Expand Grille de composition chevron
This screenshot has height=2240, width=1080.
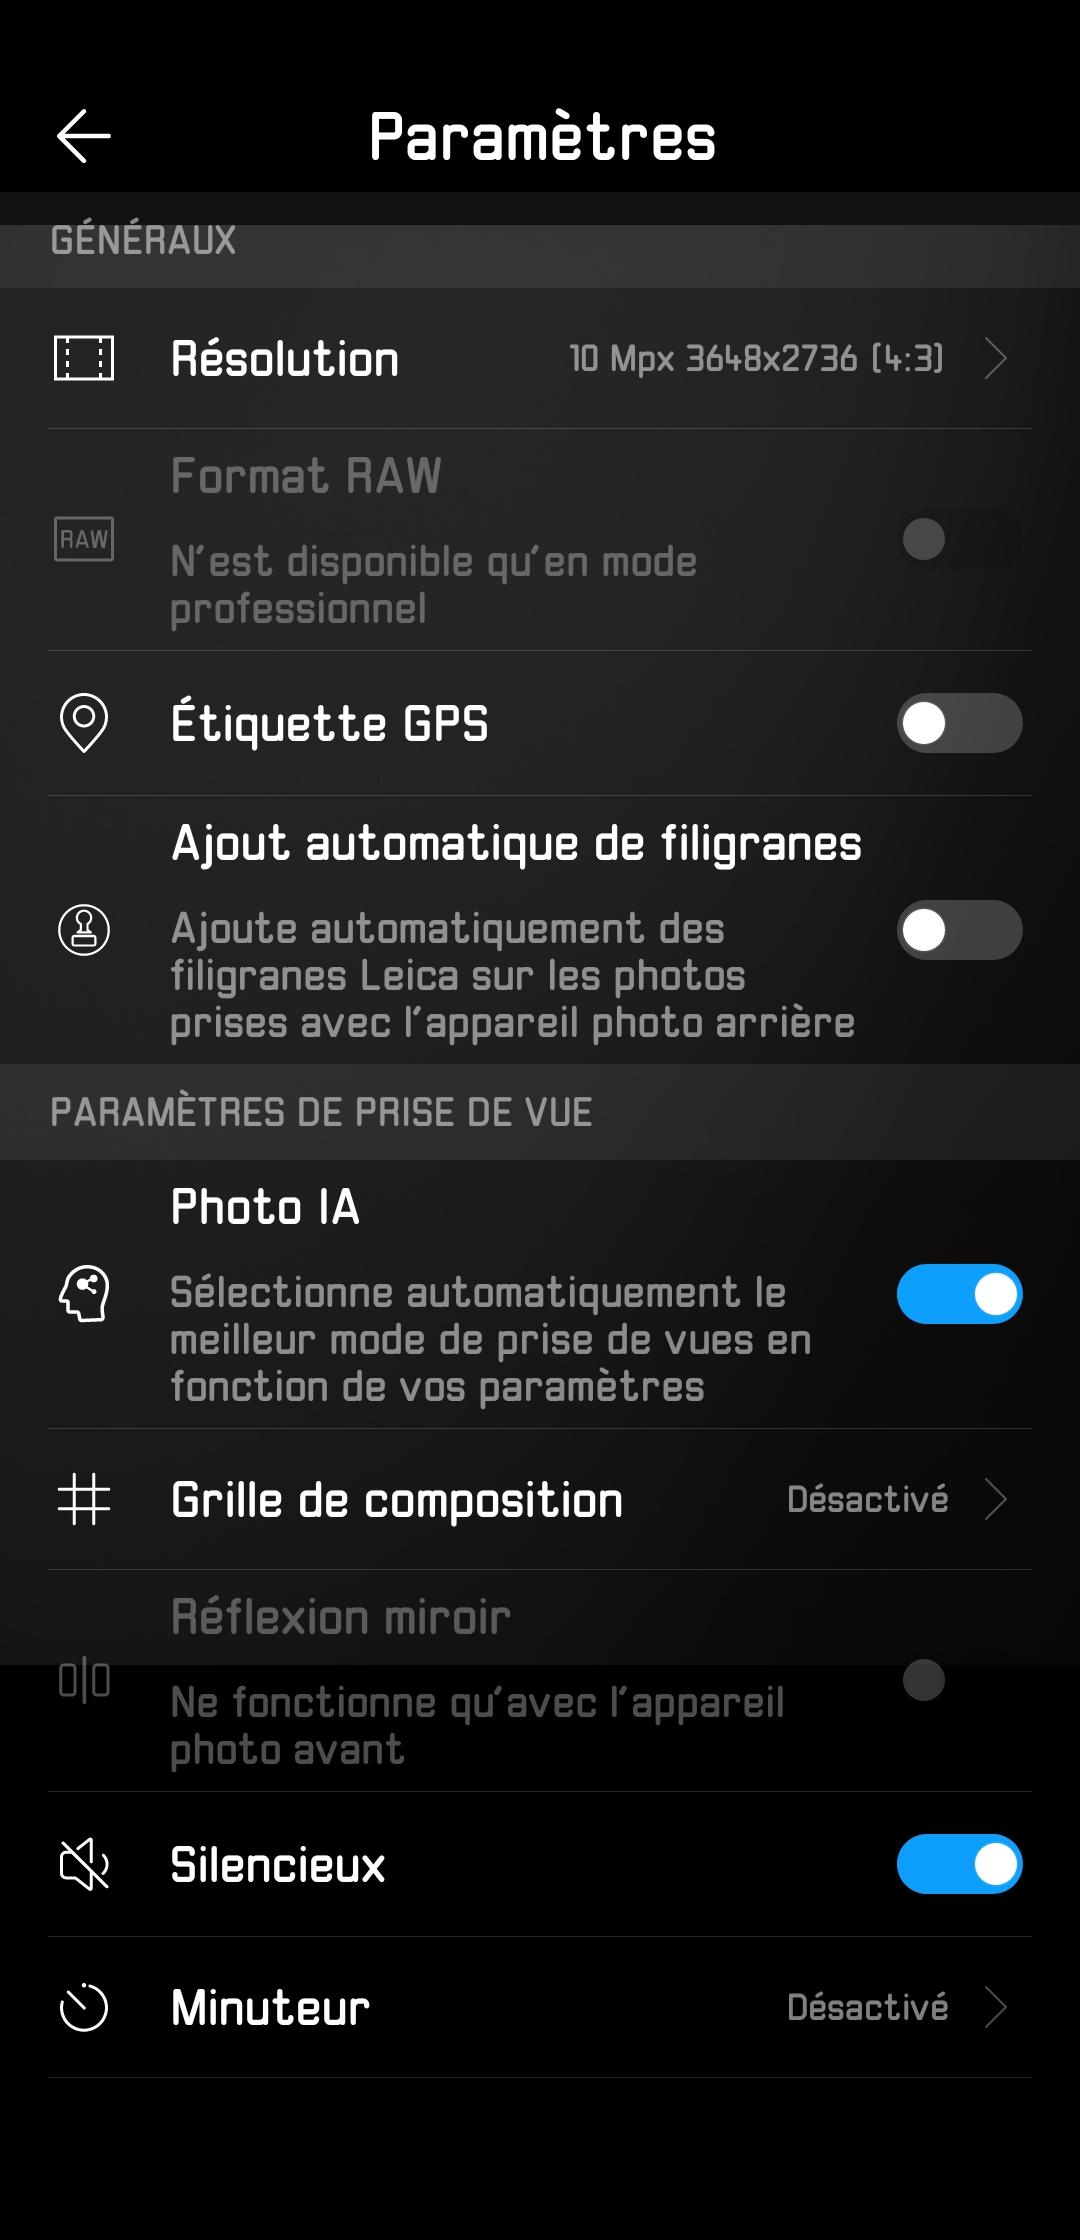(995, 1499)
